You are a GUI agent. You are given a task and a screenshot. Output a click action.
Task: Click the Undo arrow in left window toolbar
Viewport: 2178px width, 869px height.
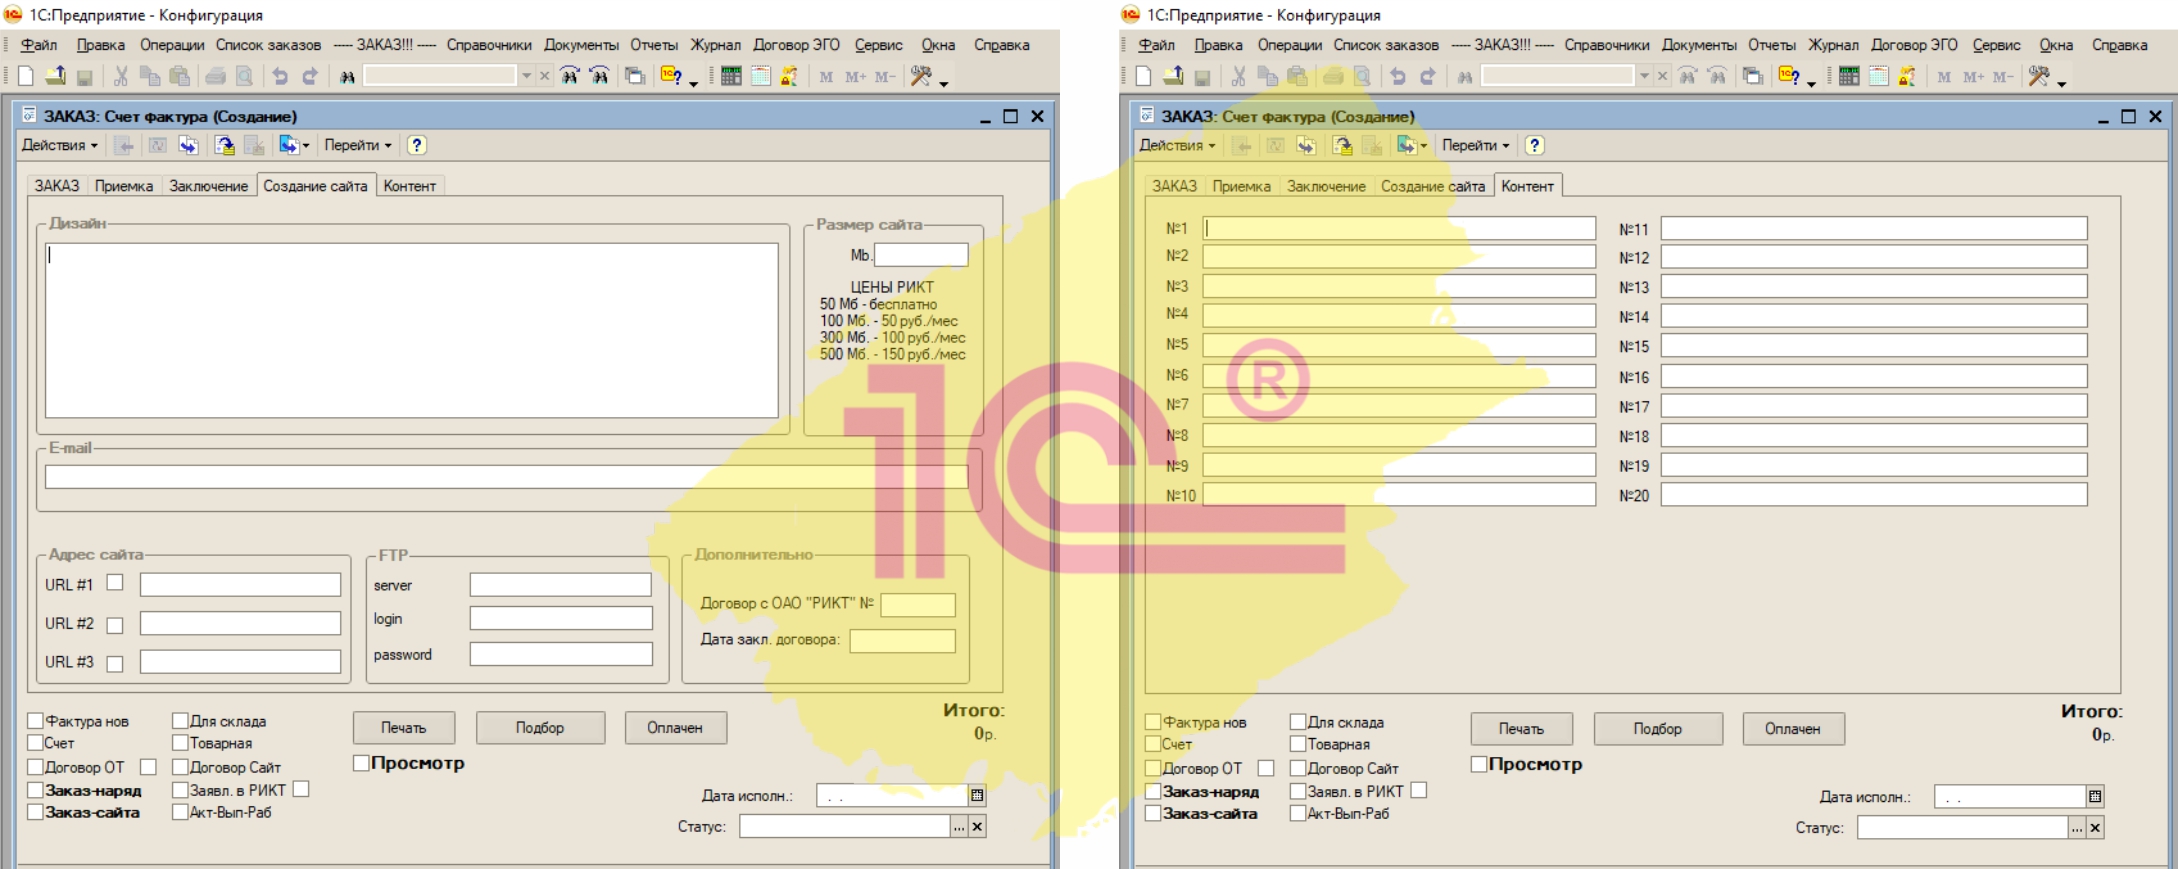click(280, 76)
